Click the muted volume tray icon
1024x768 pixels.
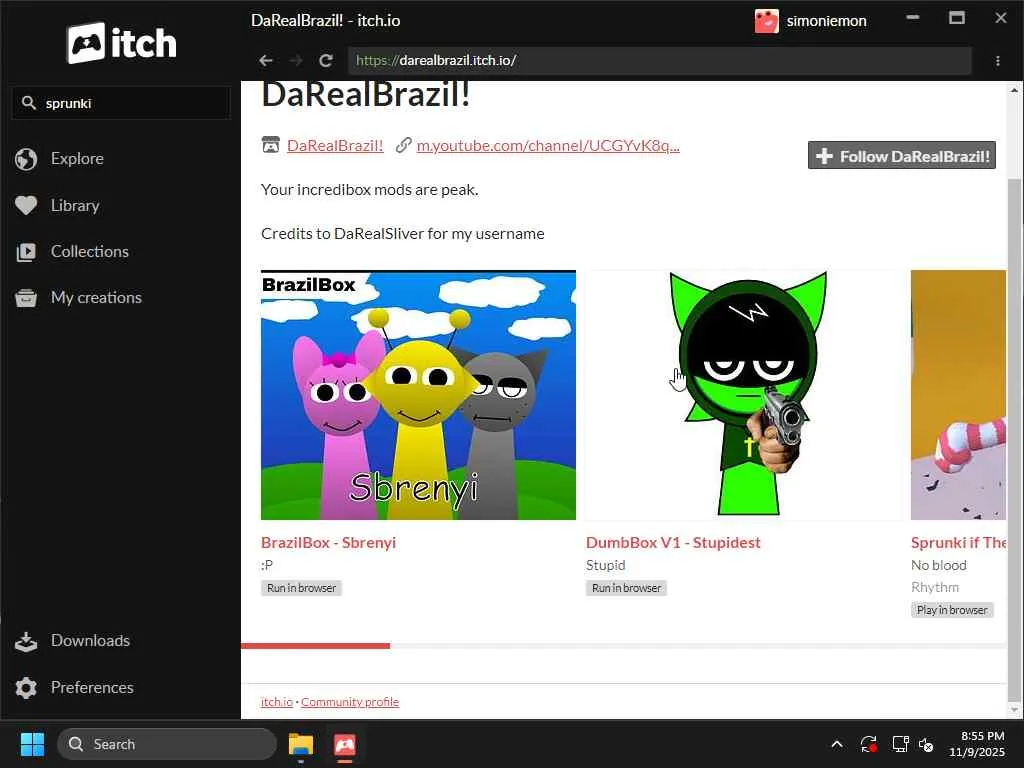click(x=926, y=744)
